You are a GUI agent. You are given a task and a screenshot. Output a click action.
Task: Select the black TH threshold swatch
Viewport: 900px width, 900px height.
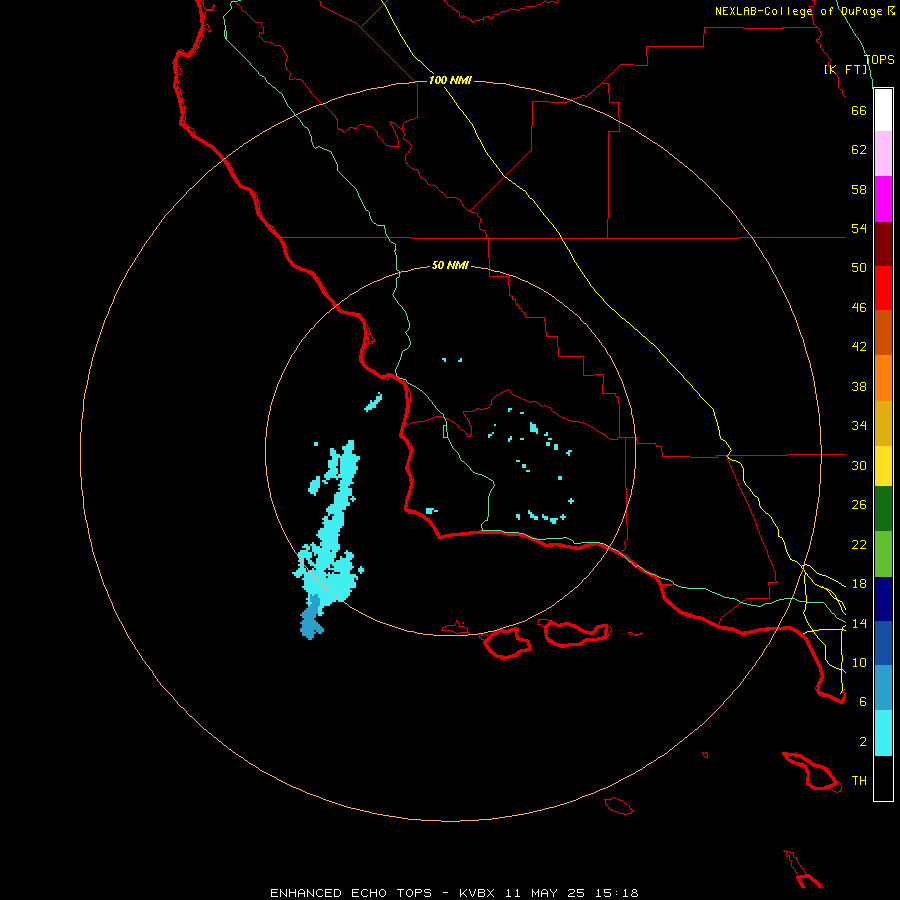(x=883, y=778)
